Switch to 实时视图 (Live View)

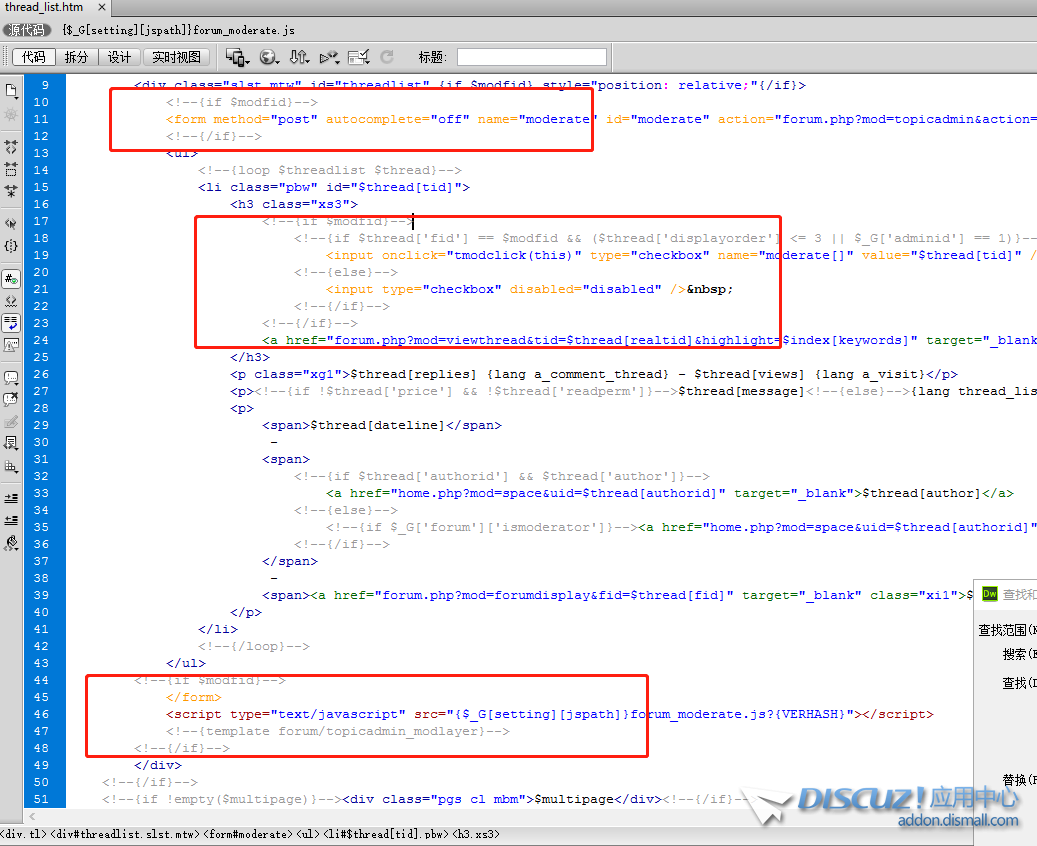click(x=176, y=57)
